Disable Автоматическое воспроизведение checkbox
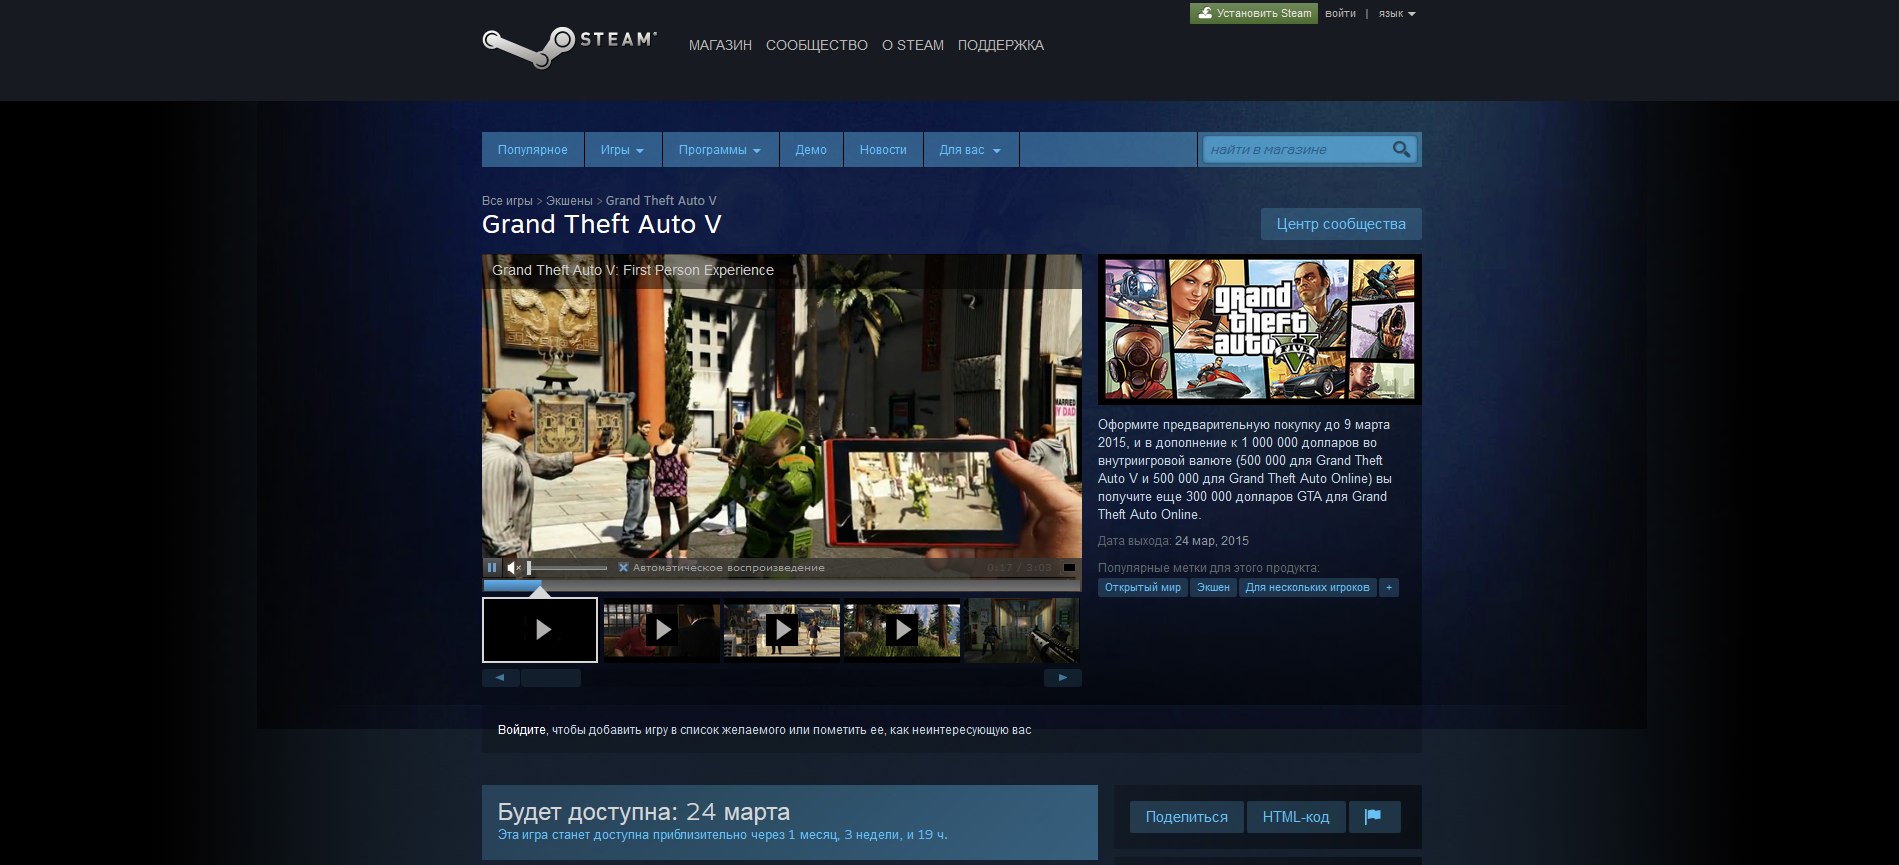The image size is (1899, 865). coord(623,567)
